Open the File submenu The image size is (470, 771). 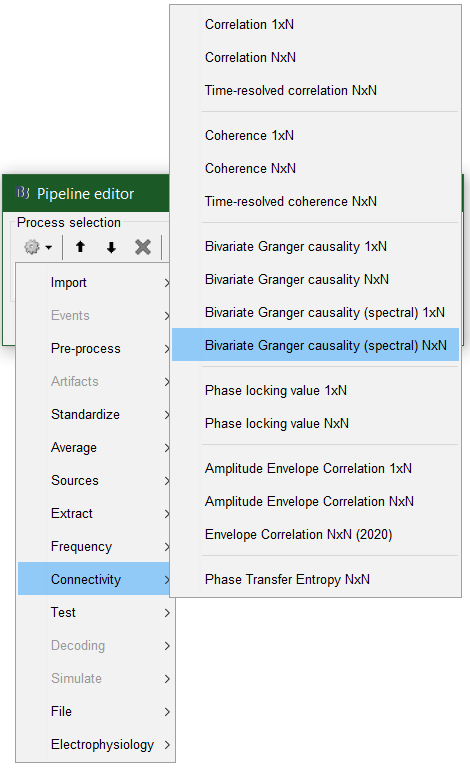(95, 711)
